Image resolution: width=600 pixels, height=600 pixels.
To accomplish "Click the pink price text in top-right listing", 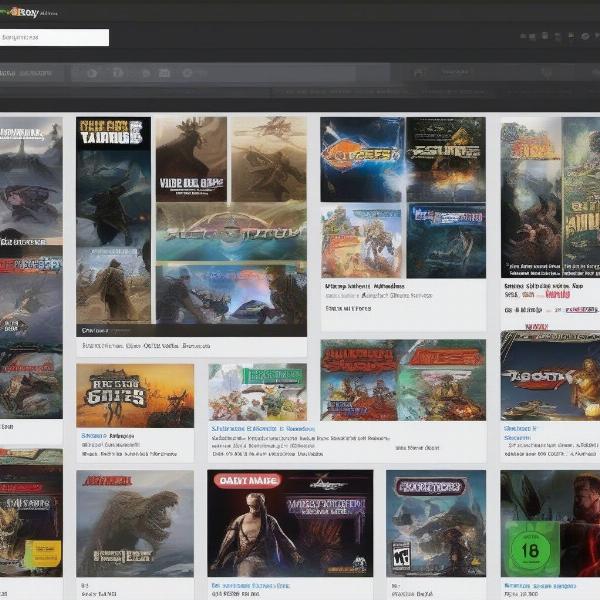I will (x=558, y=294).
